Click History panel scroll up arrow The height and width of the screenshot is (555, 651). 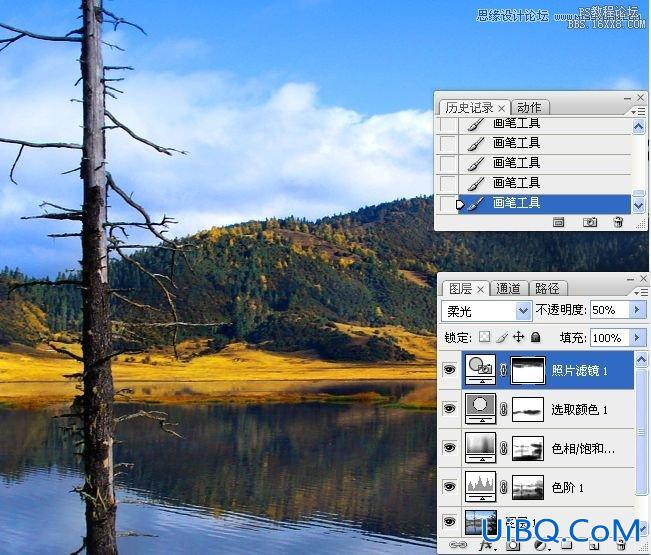639,126
